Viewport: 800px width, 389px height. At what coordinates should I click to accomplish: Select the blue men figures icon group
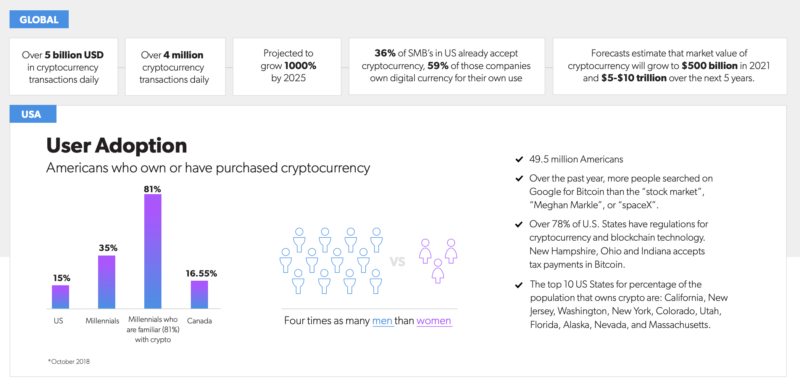click(331, 260)
